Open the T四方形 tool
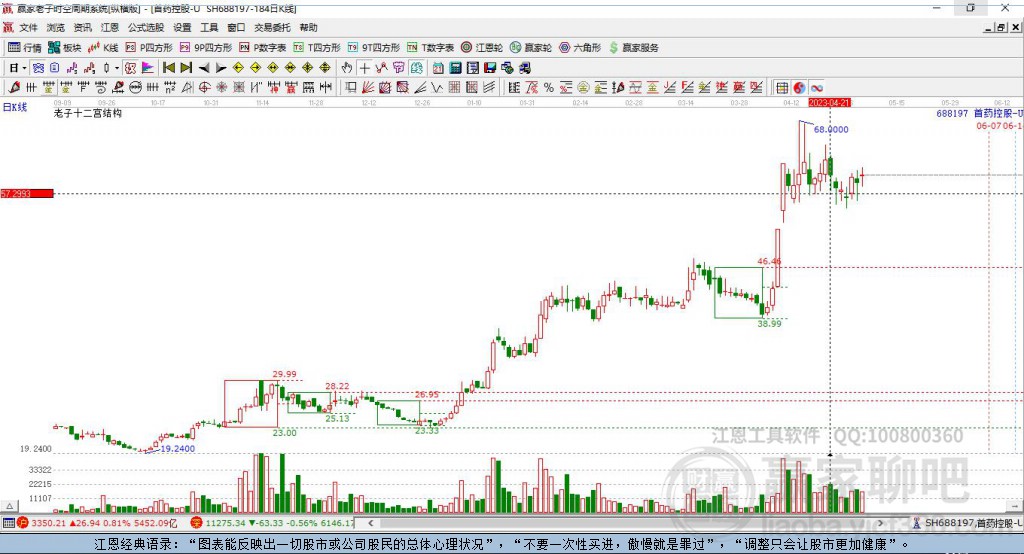 tap(317, 48)
